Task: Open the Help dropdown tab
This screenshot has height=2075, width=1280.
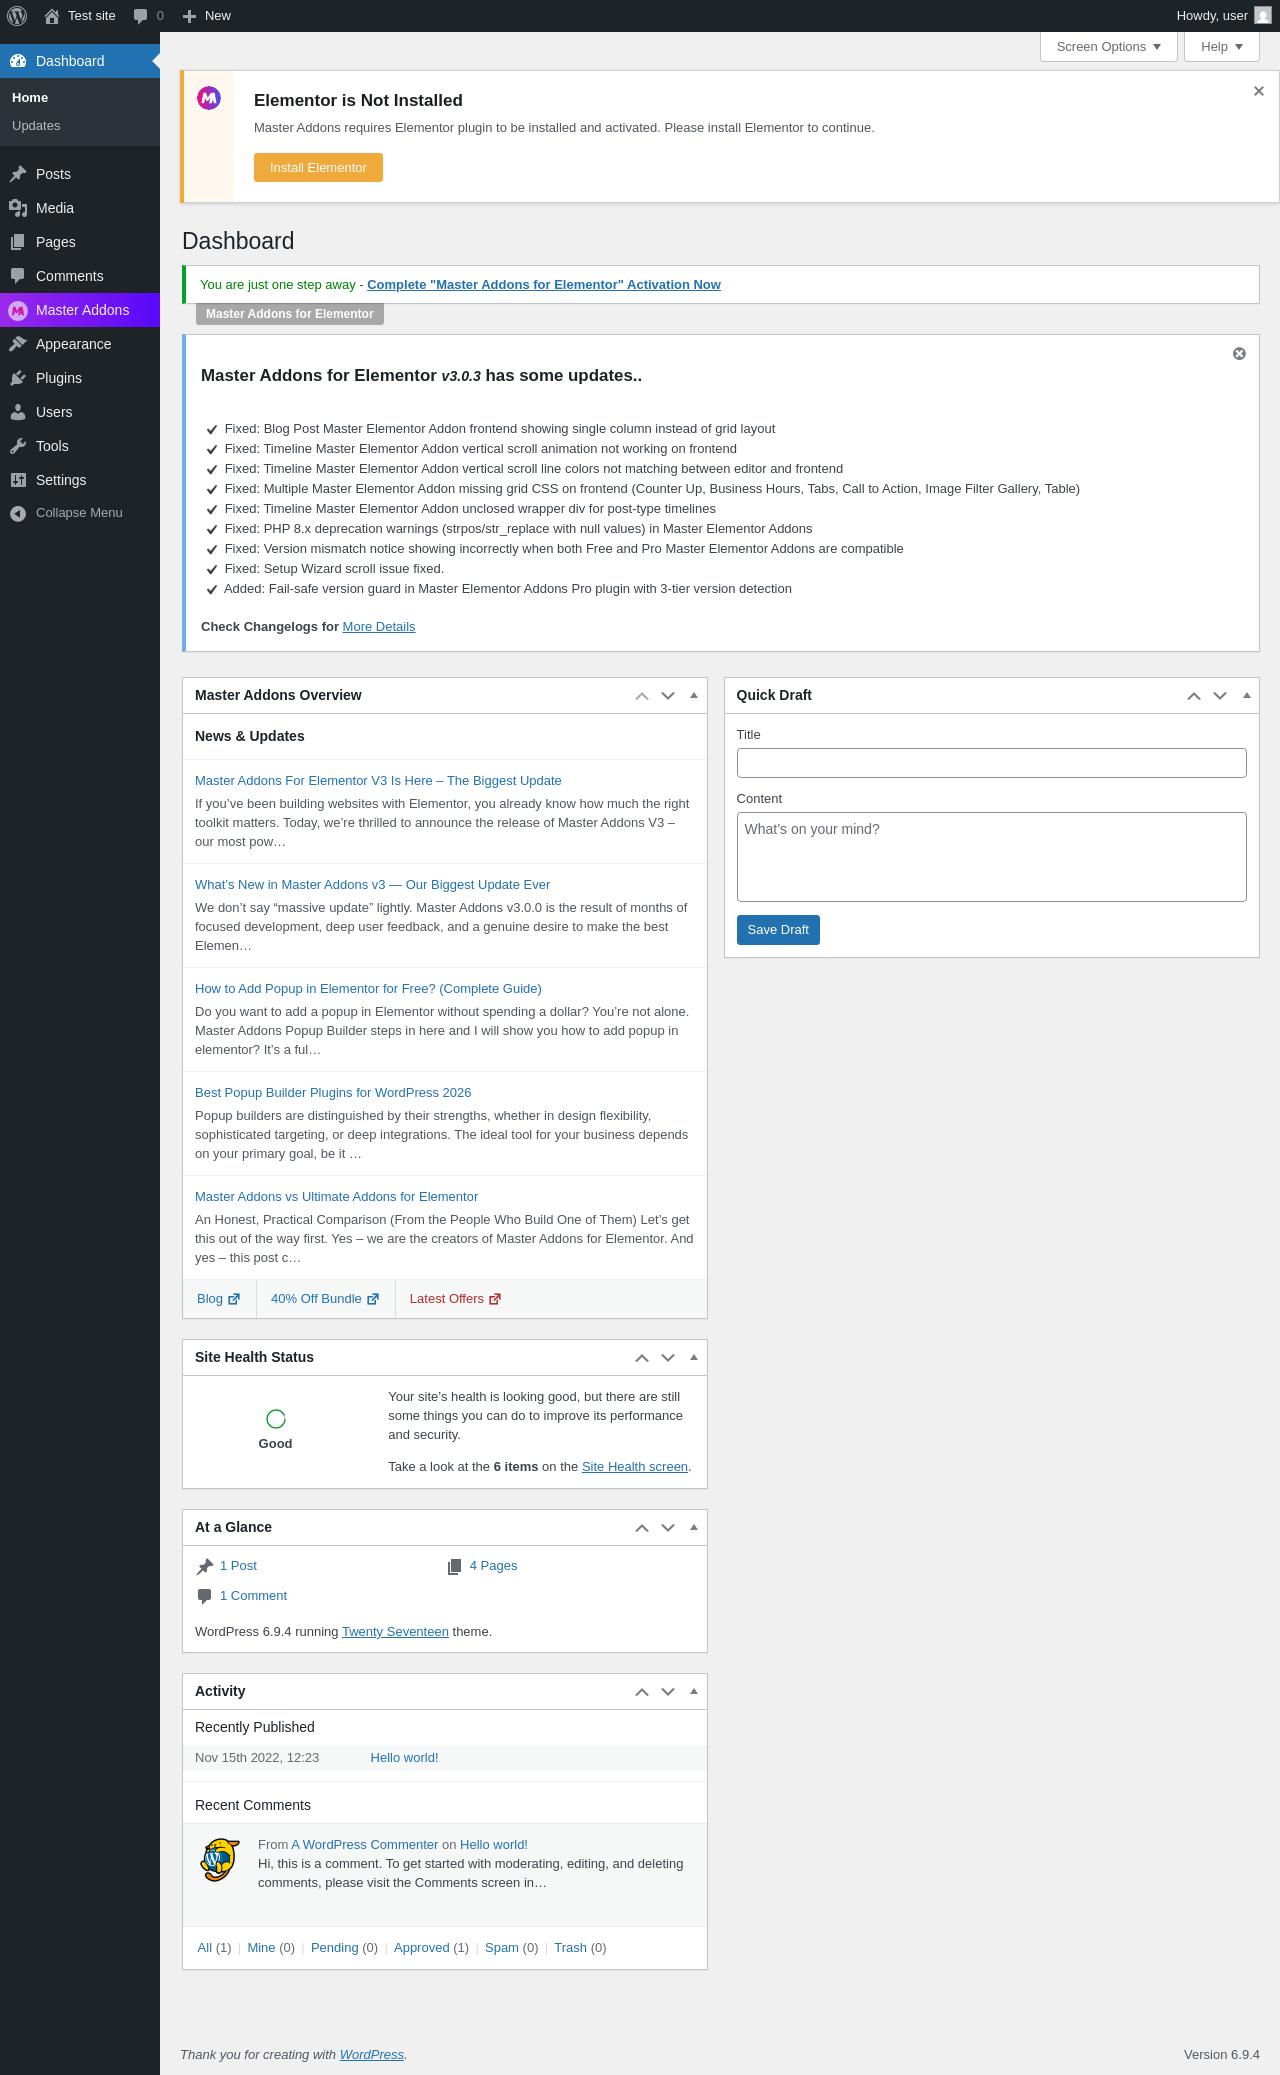Action: point(1221,47)
